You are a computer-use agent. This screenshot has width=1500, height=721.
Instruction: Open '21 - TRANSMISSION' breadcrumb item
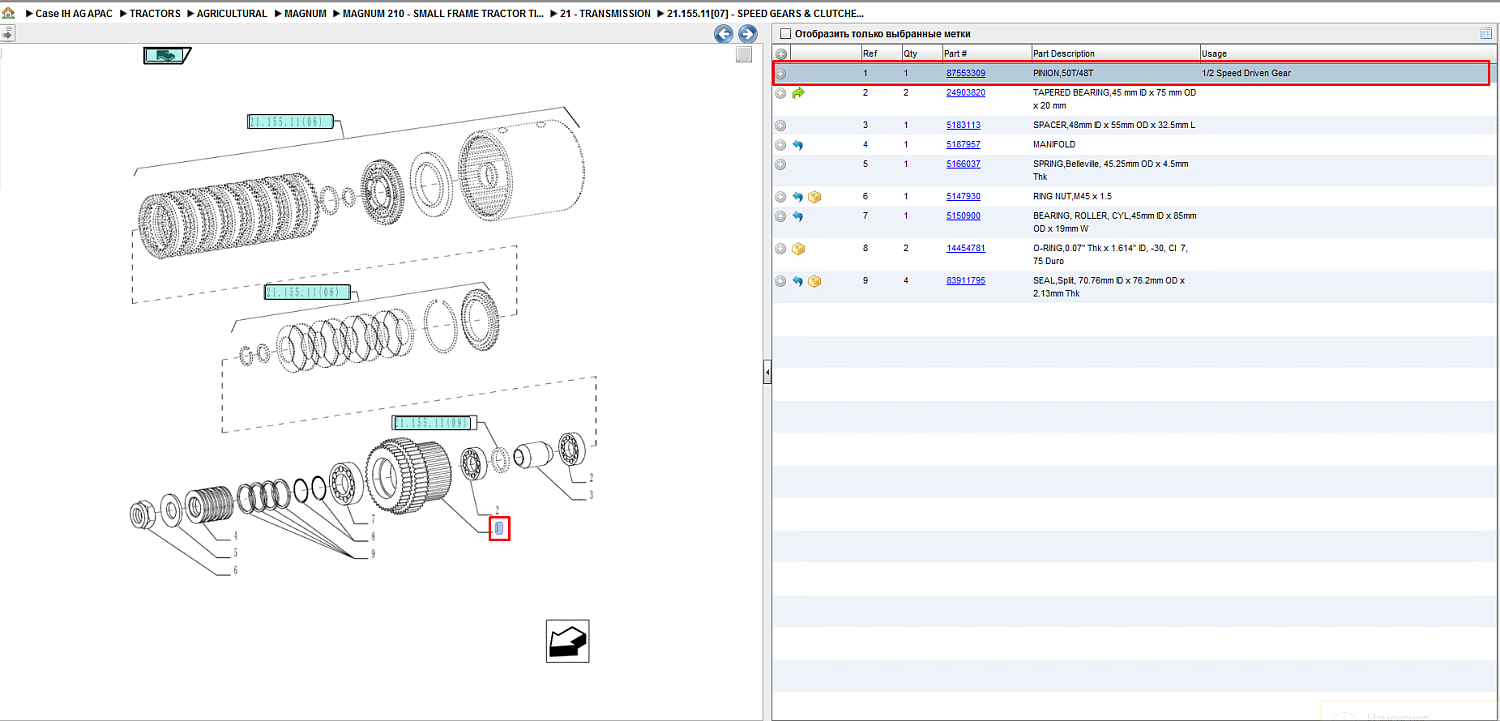tap(605, 14)
